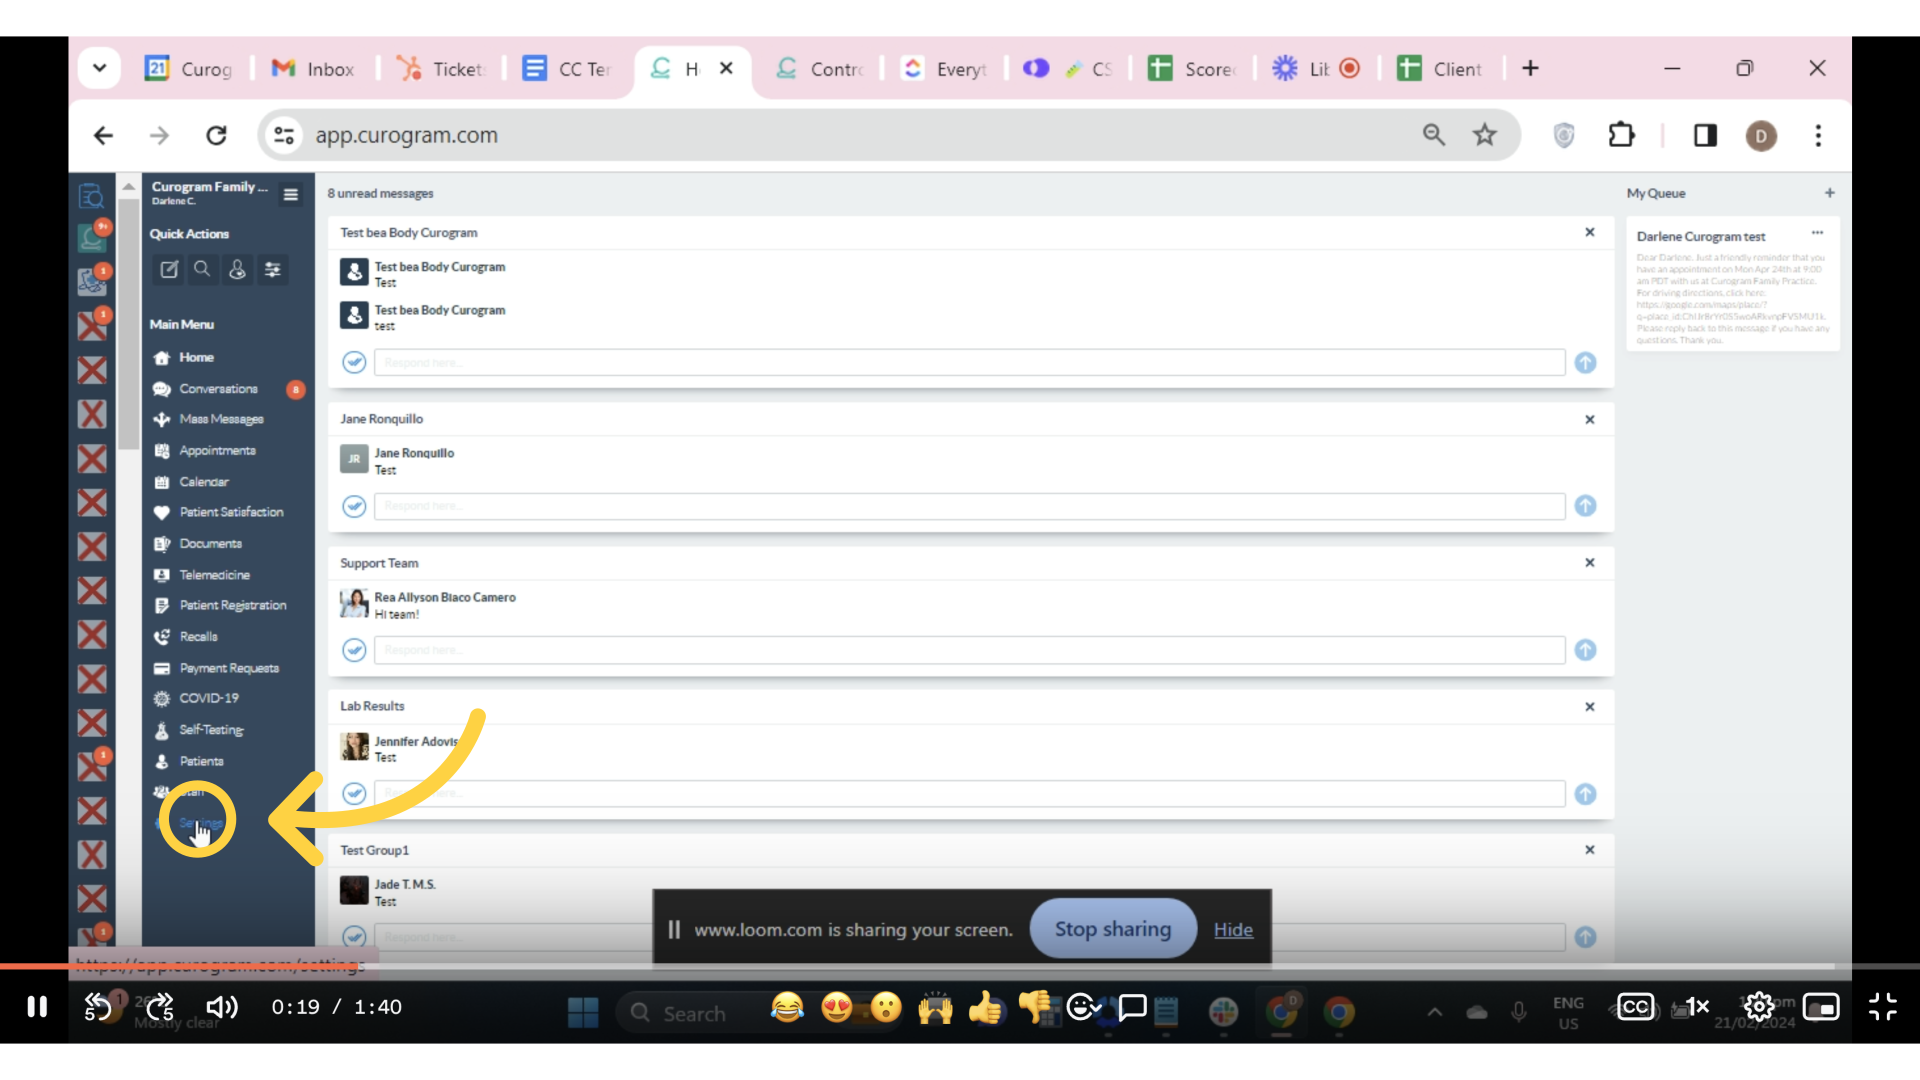Viewport: 1920px width, 1080px height.
Task: Close the Jane Ronquillo conversation card
Action: click(1589, 419)
